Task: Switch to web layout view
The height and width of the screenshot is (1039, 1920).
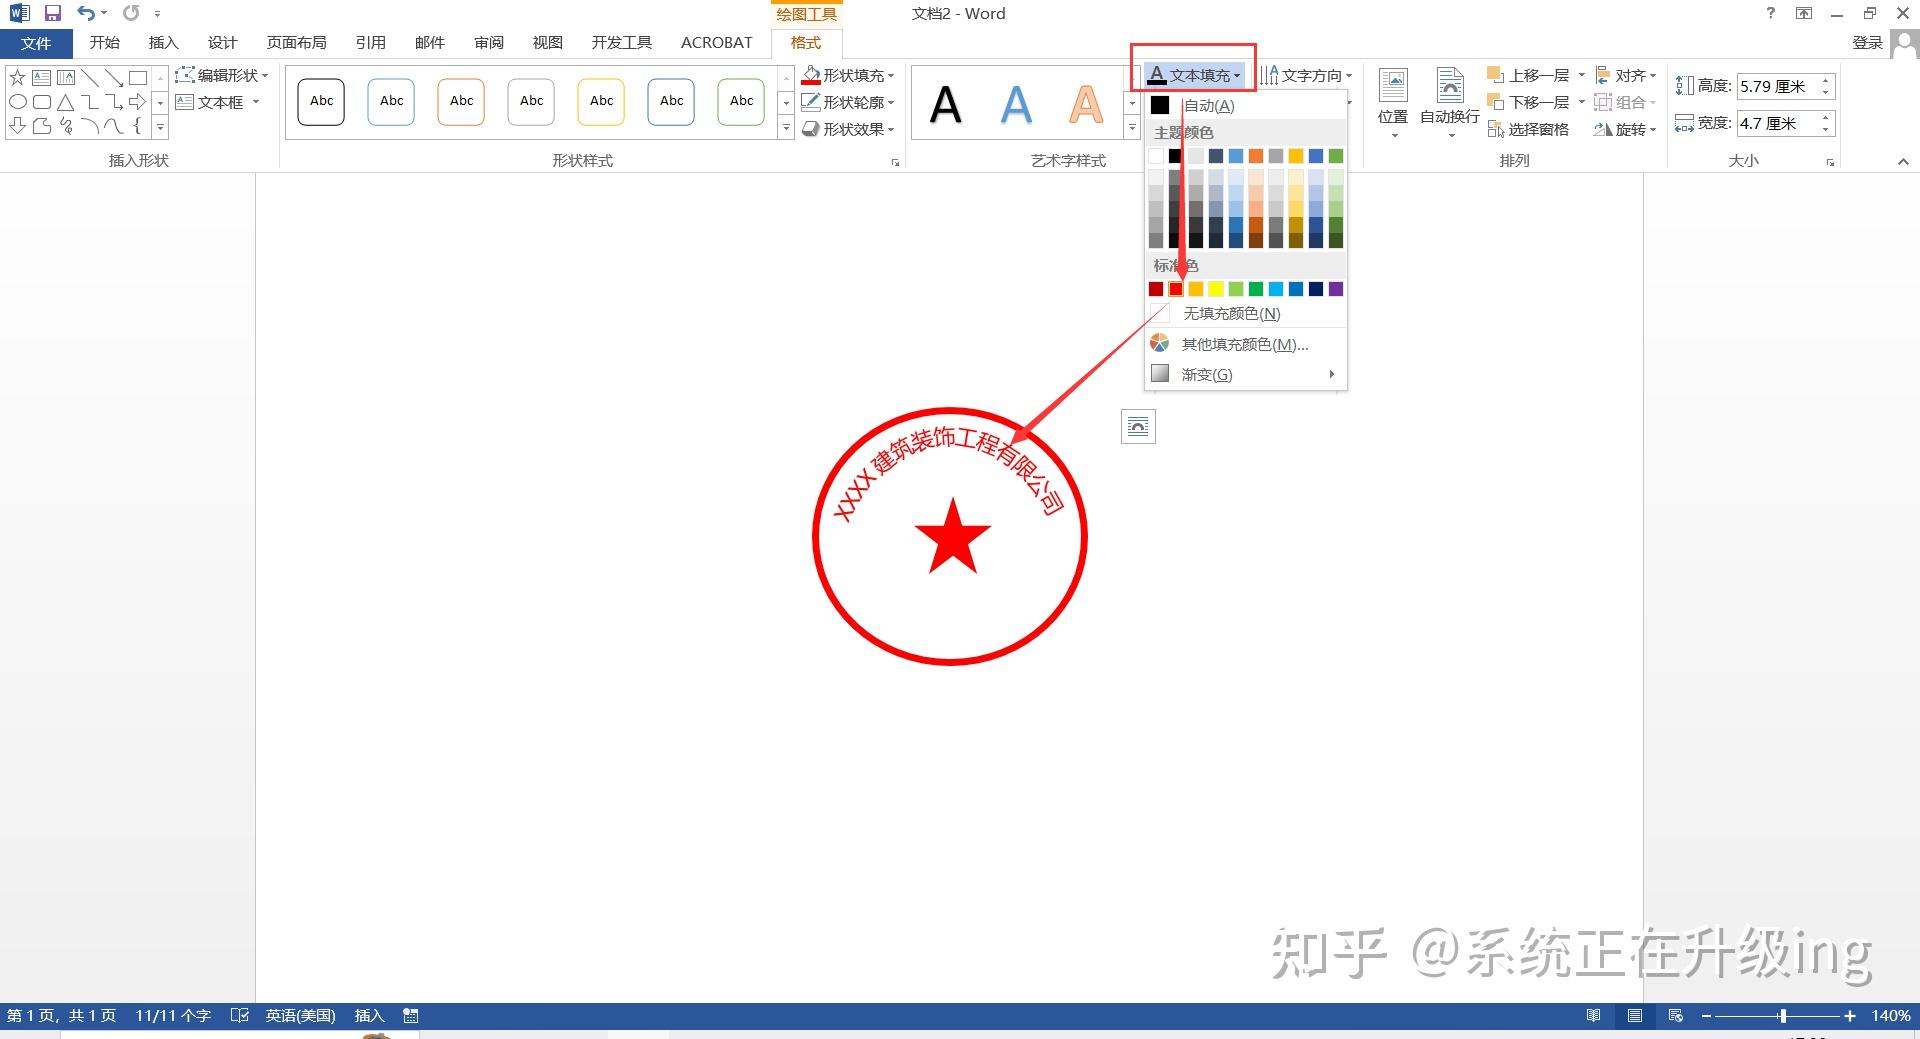Action: tap(1676, 1015)
